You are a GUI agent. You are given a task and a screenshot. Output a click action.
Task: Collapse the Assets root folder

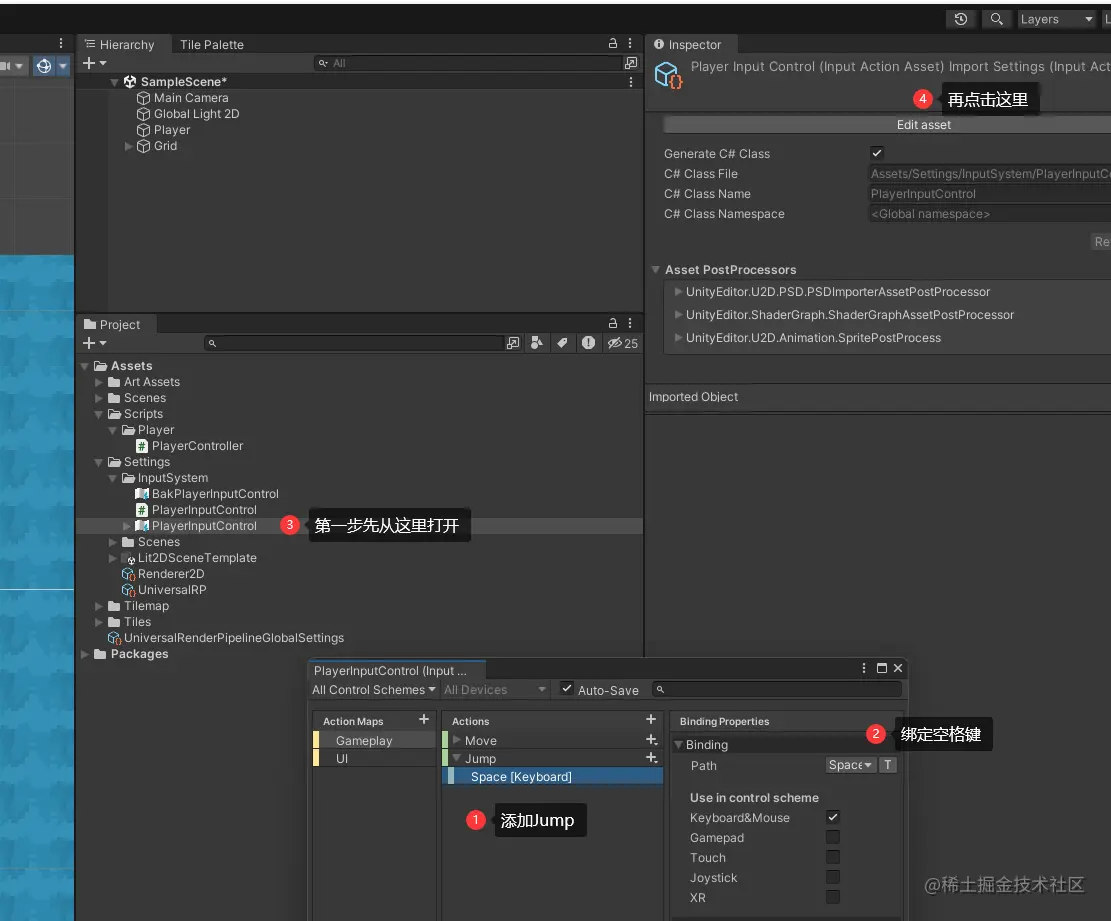(85, 366)
